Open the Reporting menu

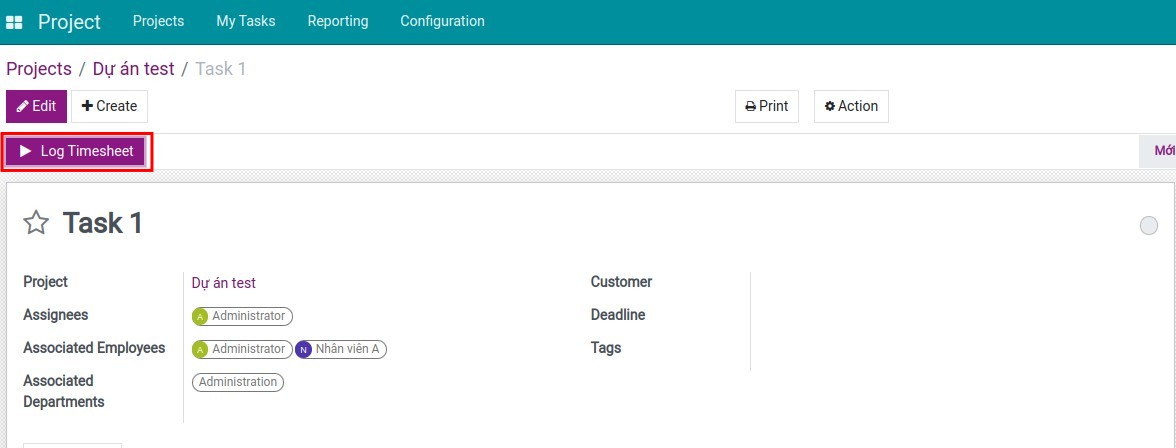pyautogui.click(x=337, y=21)
